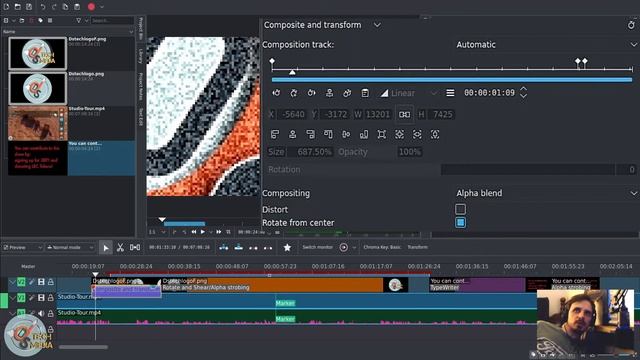Click the blue keyframe duration bar
640x360 pixels.
[452, 80]
